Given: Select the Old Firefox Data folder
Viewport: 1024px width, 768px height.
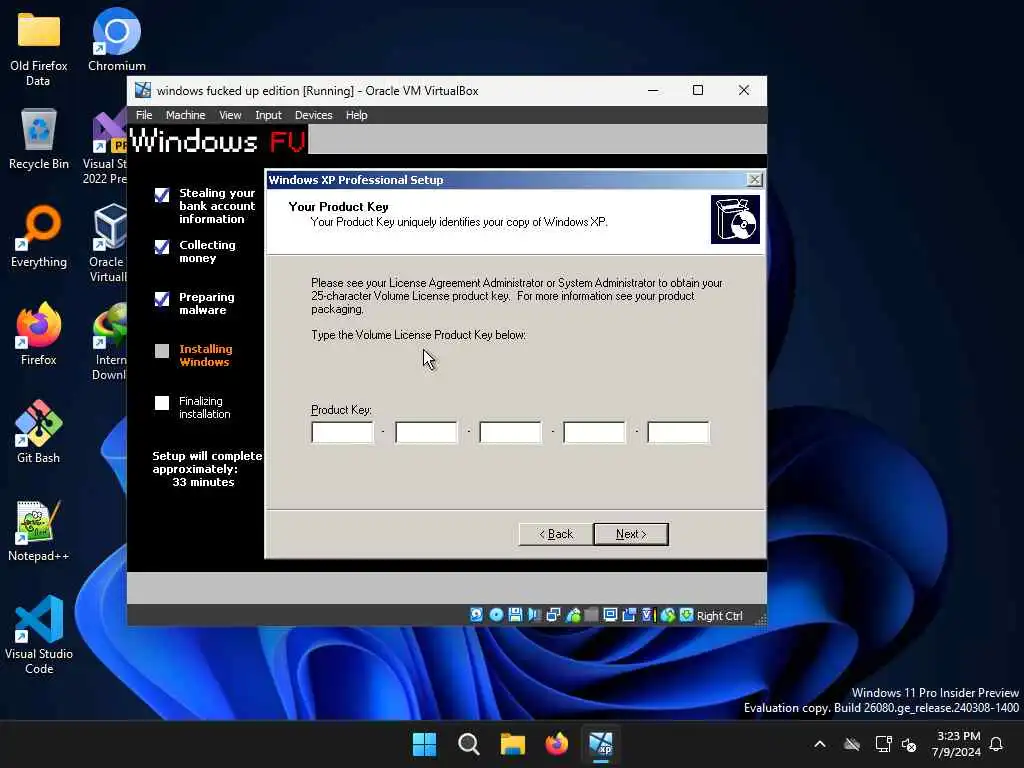Looking at the screenshot, I should pos(39,47).
